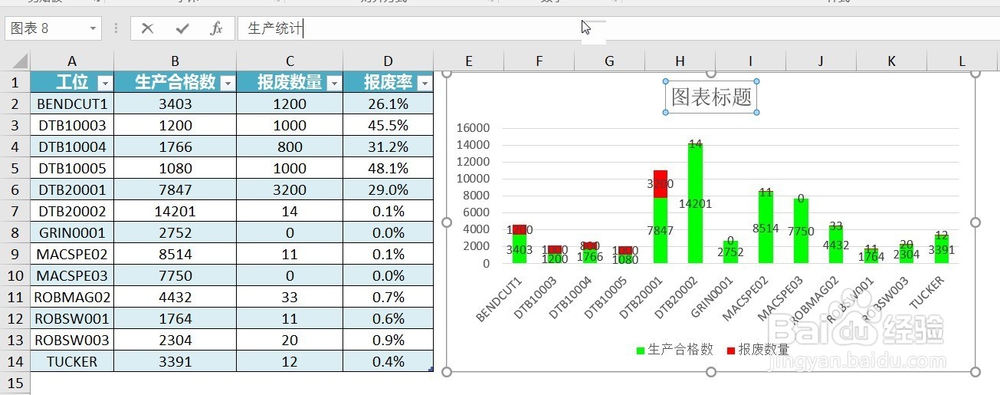This screenshot has width=1000, height=395.
Task: Click the Enter checkmark icon in formula bar
Action: pos(182,29)
